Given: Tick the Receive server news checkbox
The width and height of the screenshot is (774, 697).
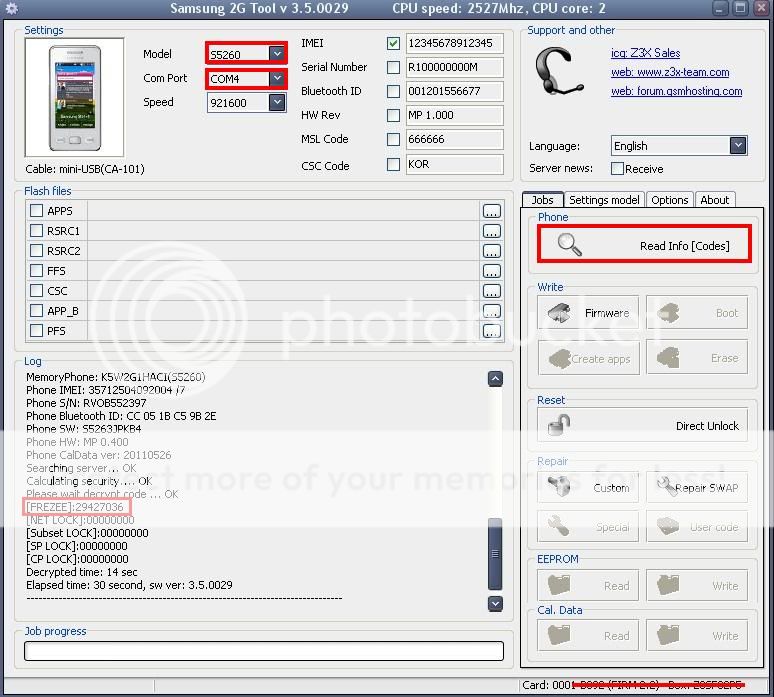Looking at the screenshot, I should [x=617, y=169].
